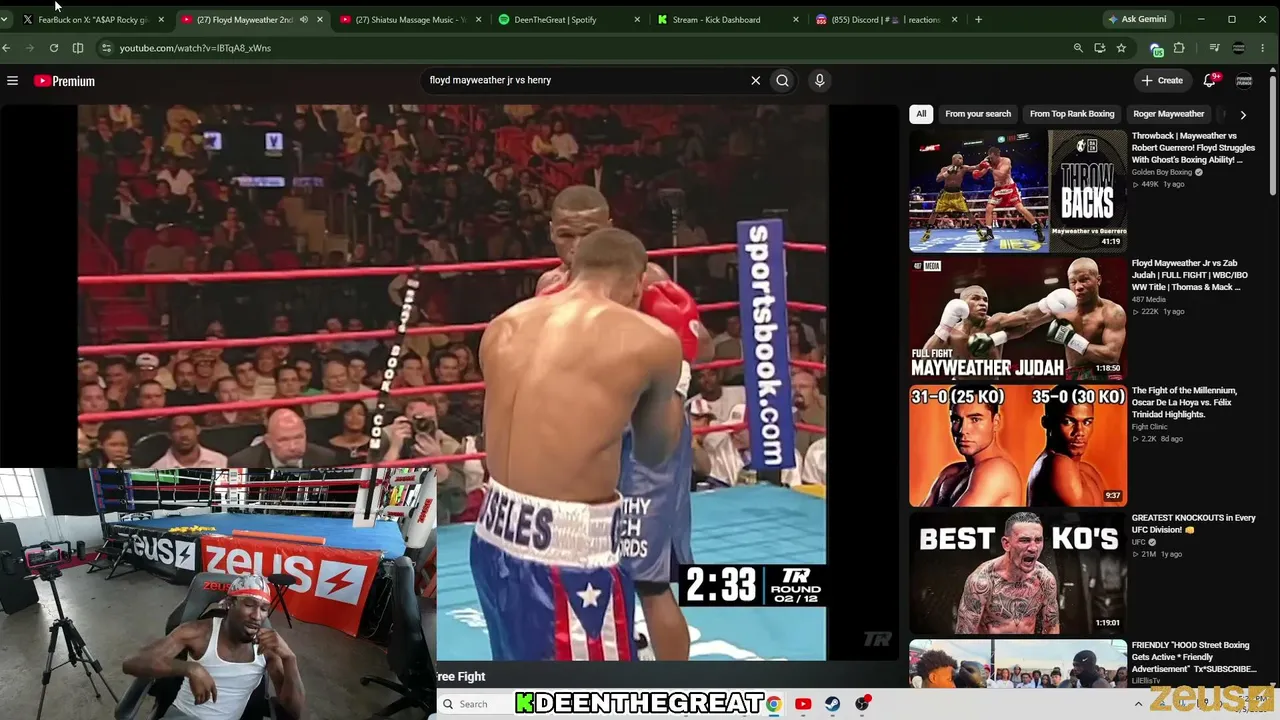Click the Create button
1280x720 pixels.
pos(1162,80)
